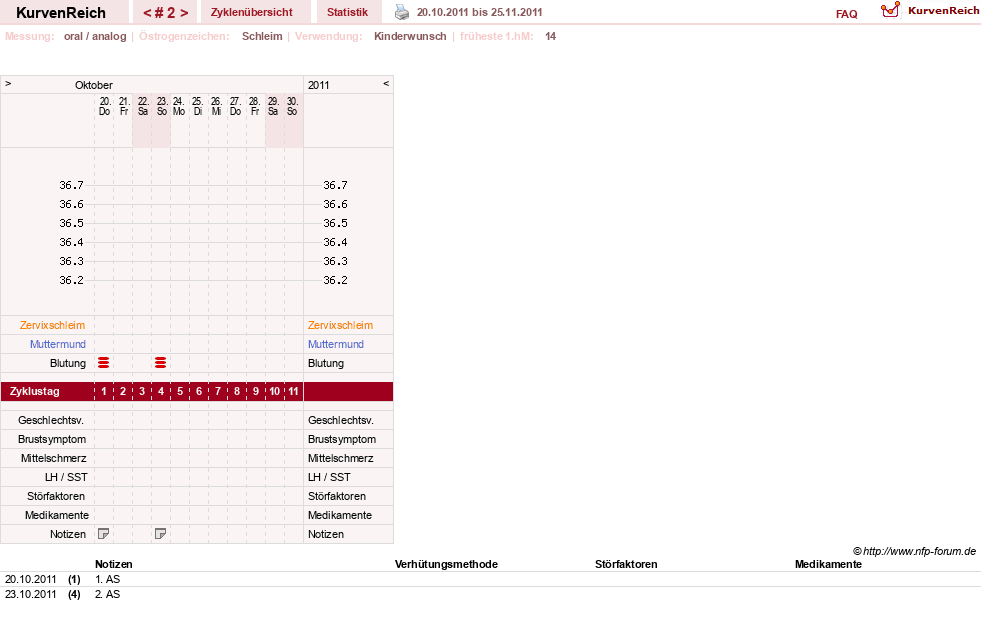Image resolution: width=981 pixels, height=623 pixels.
Task: Click the Verhütungsmethode column header
Action: pyautogui.click(x=446, y=564)
